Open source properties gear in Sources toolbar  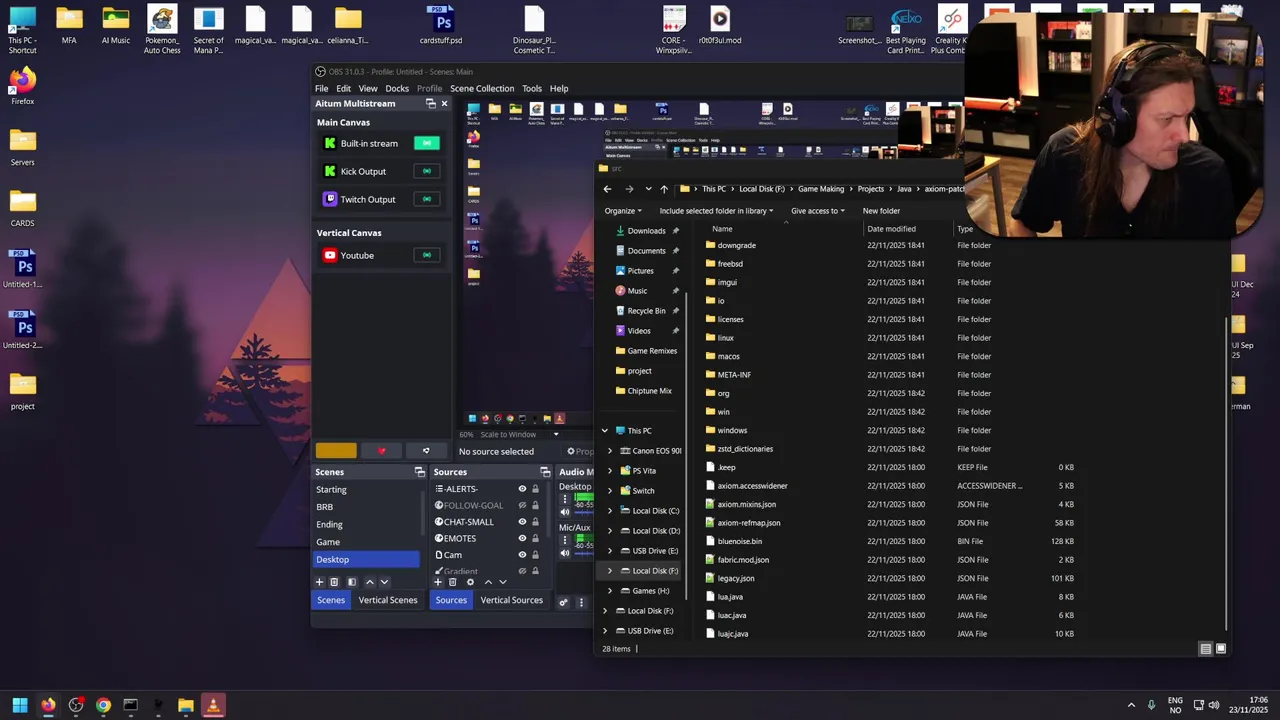pos(470,582)
